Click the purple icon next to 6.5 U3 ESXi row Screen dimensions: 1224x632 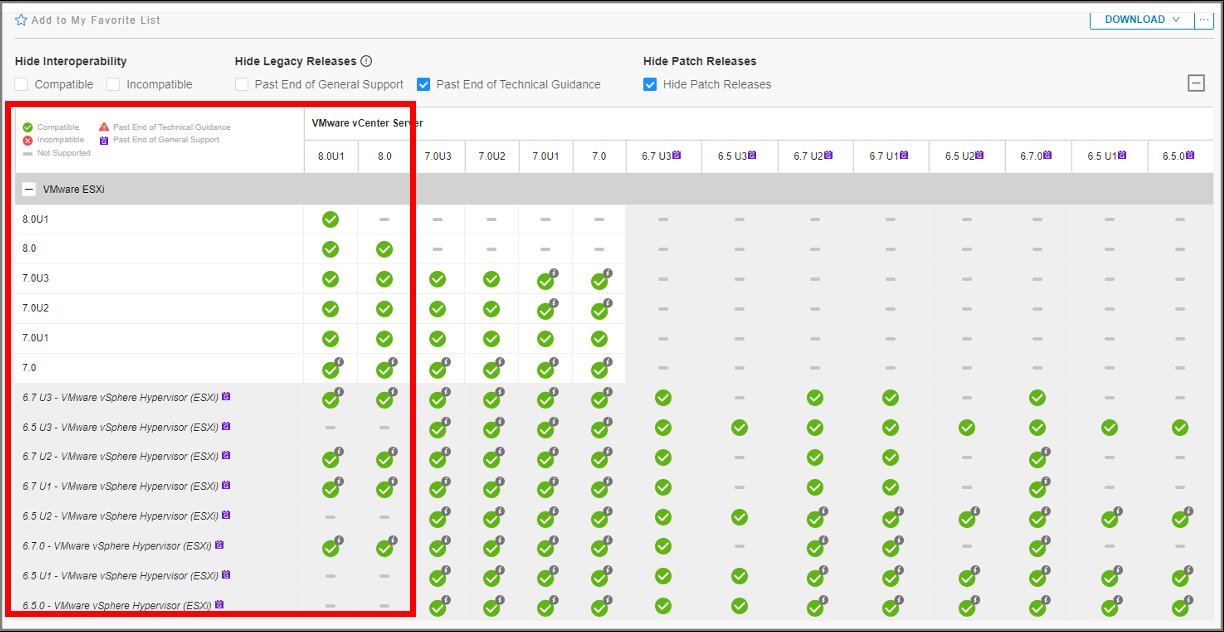226,426
